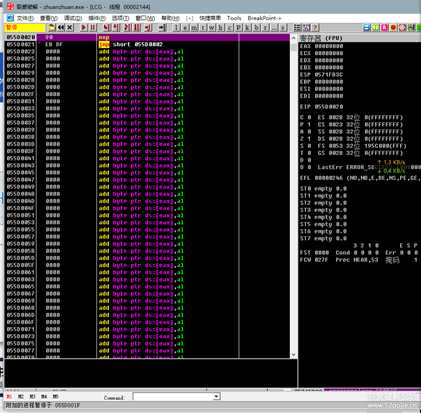The width and height of the screenshot is (421, 413).
Task: Click the Trace over toolbar icon
Action: coord(136,28)
